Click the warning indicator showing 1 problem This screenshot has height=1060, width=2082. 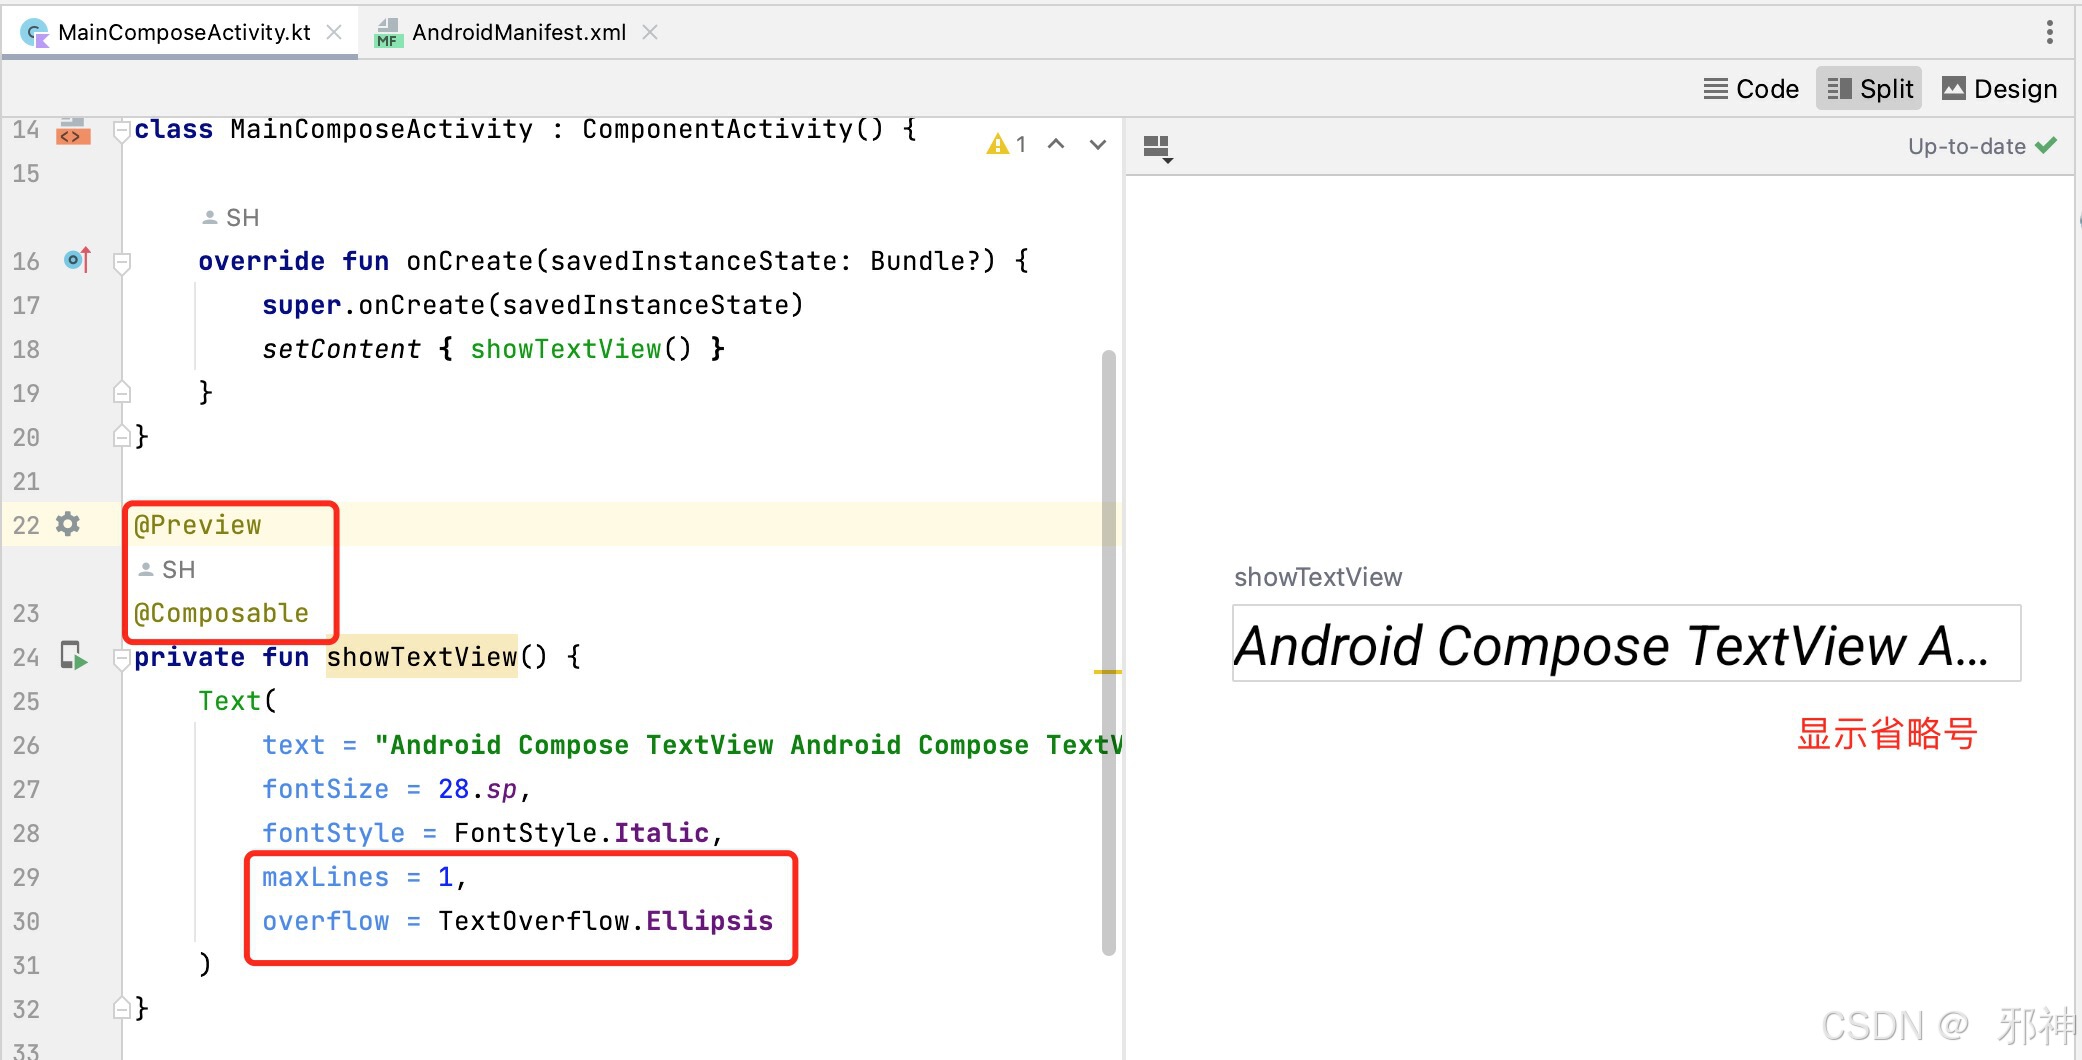[1007, 144]
